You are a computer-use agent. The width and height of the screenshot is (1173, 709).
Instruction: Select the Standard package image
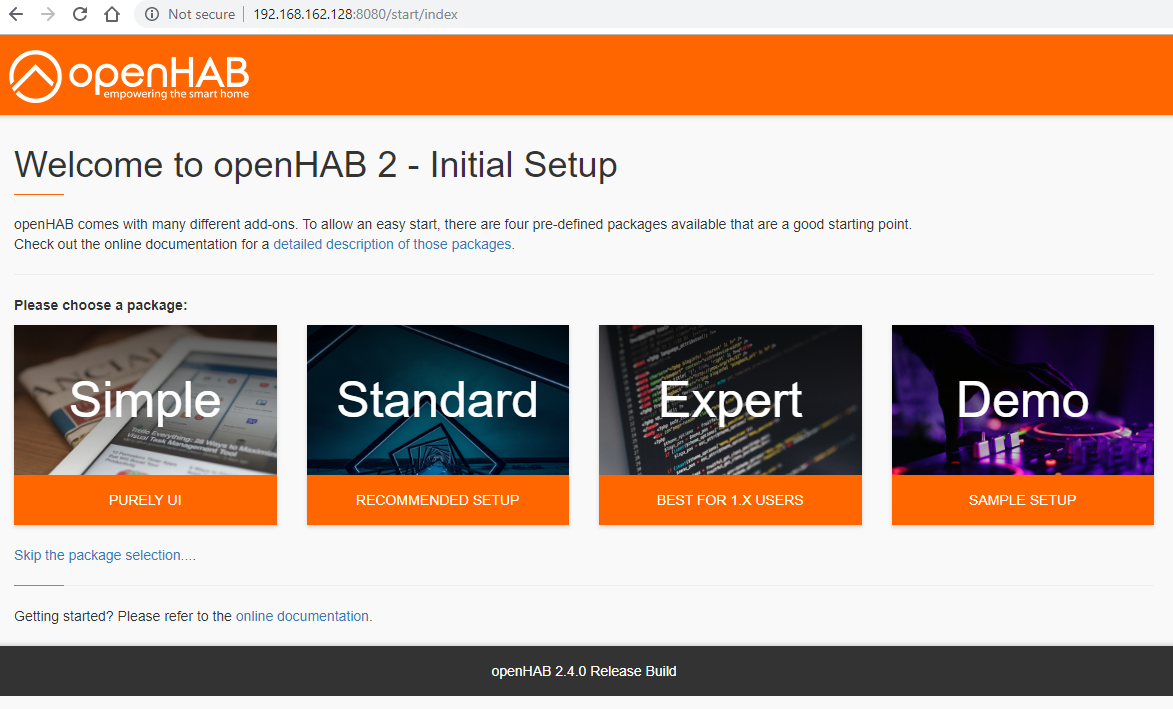coord(438,400)
